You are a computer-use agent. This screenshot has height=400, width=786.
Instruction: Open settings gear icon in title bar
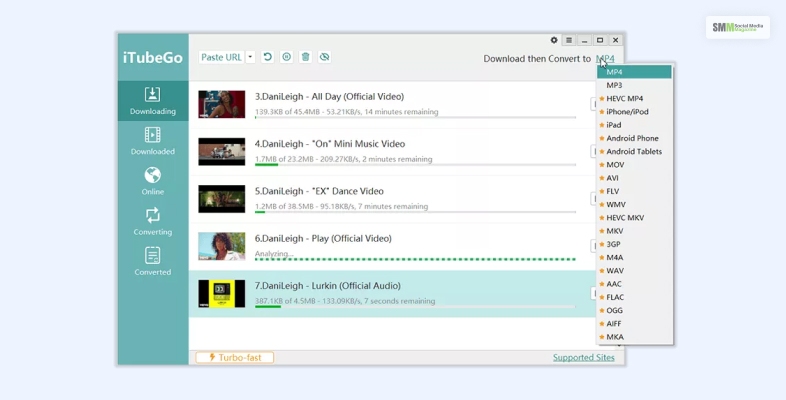click(x=554, y=40)
